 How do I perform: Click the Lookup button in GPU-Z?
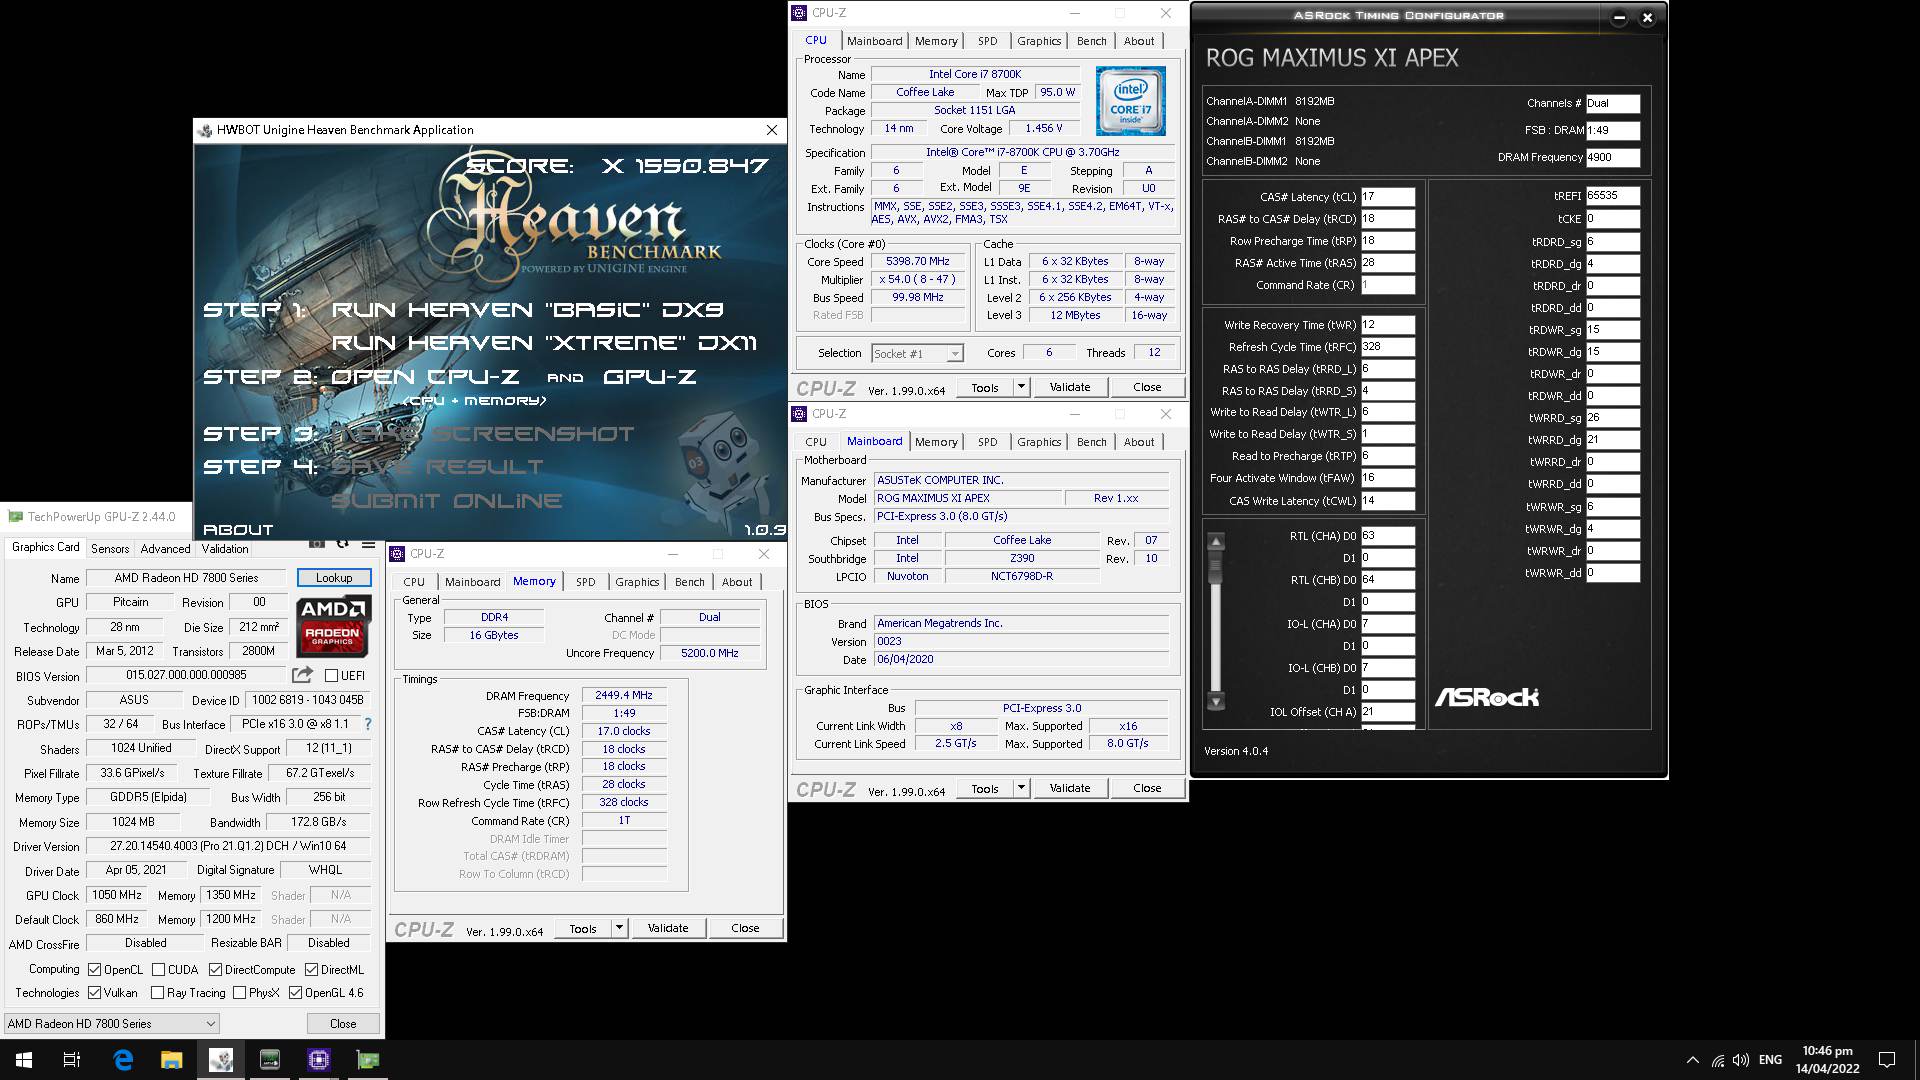tap(334, 578)
